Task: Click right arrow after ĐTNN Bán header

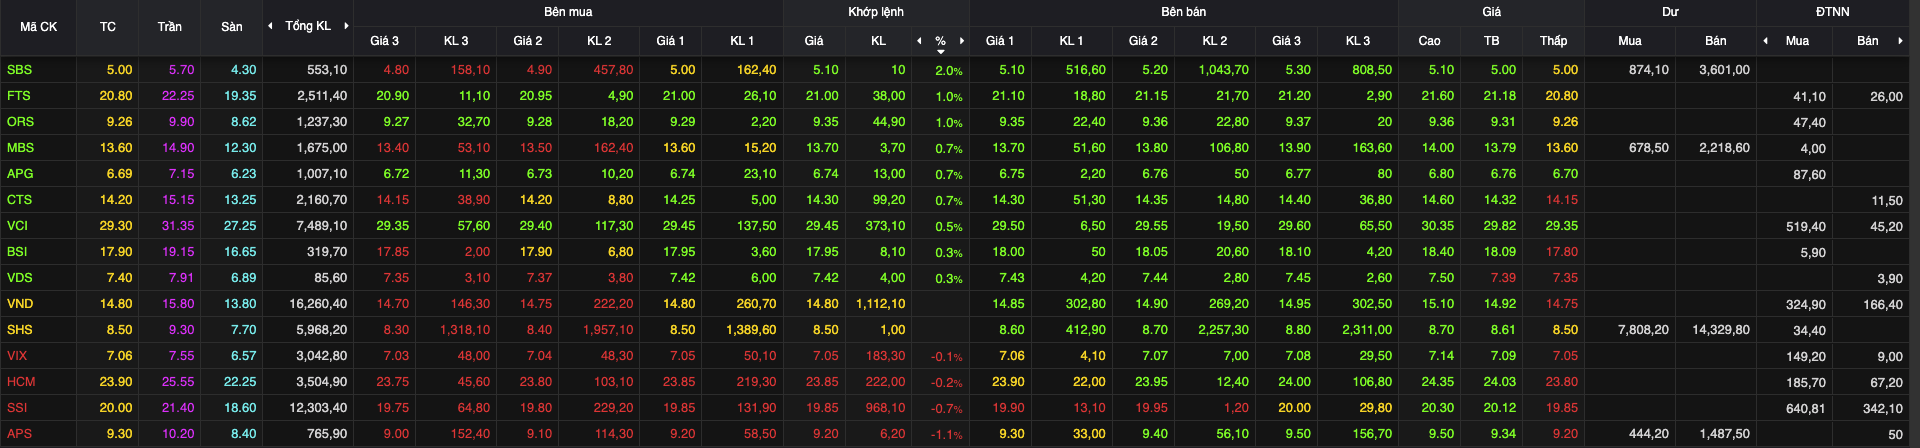Action: 1900,41
